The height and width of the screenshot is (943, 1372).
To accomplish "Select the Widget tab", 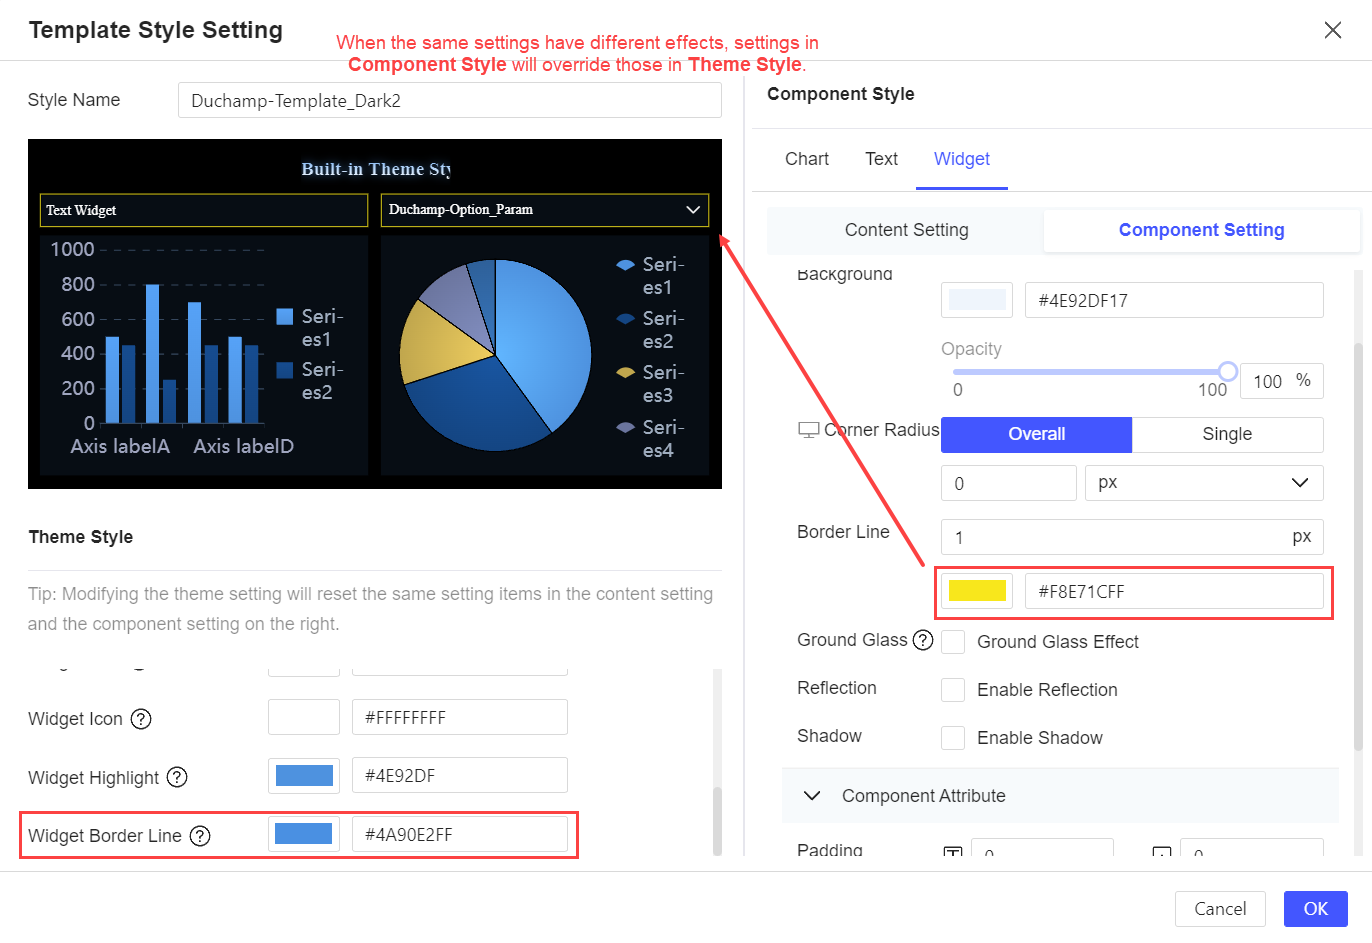I will pyautogui.click(x=962, y=159).
